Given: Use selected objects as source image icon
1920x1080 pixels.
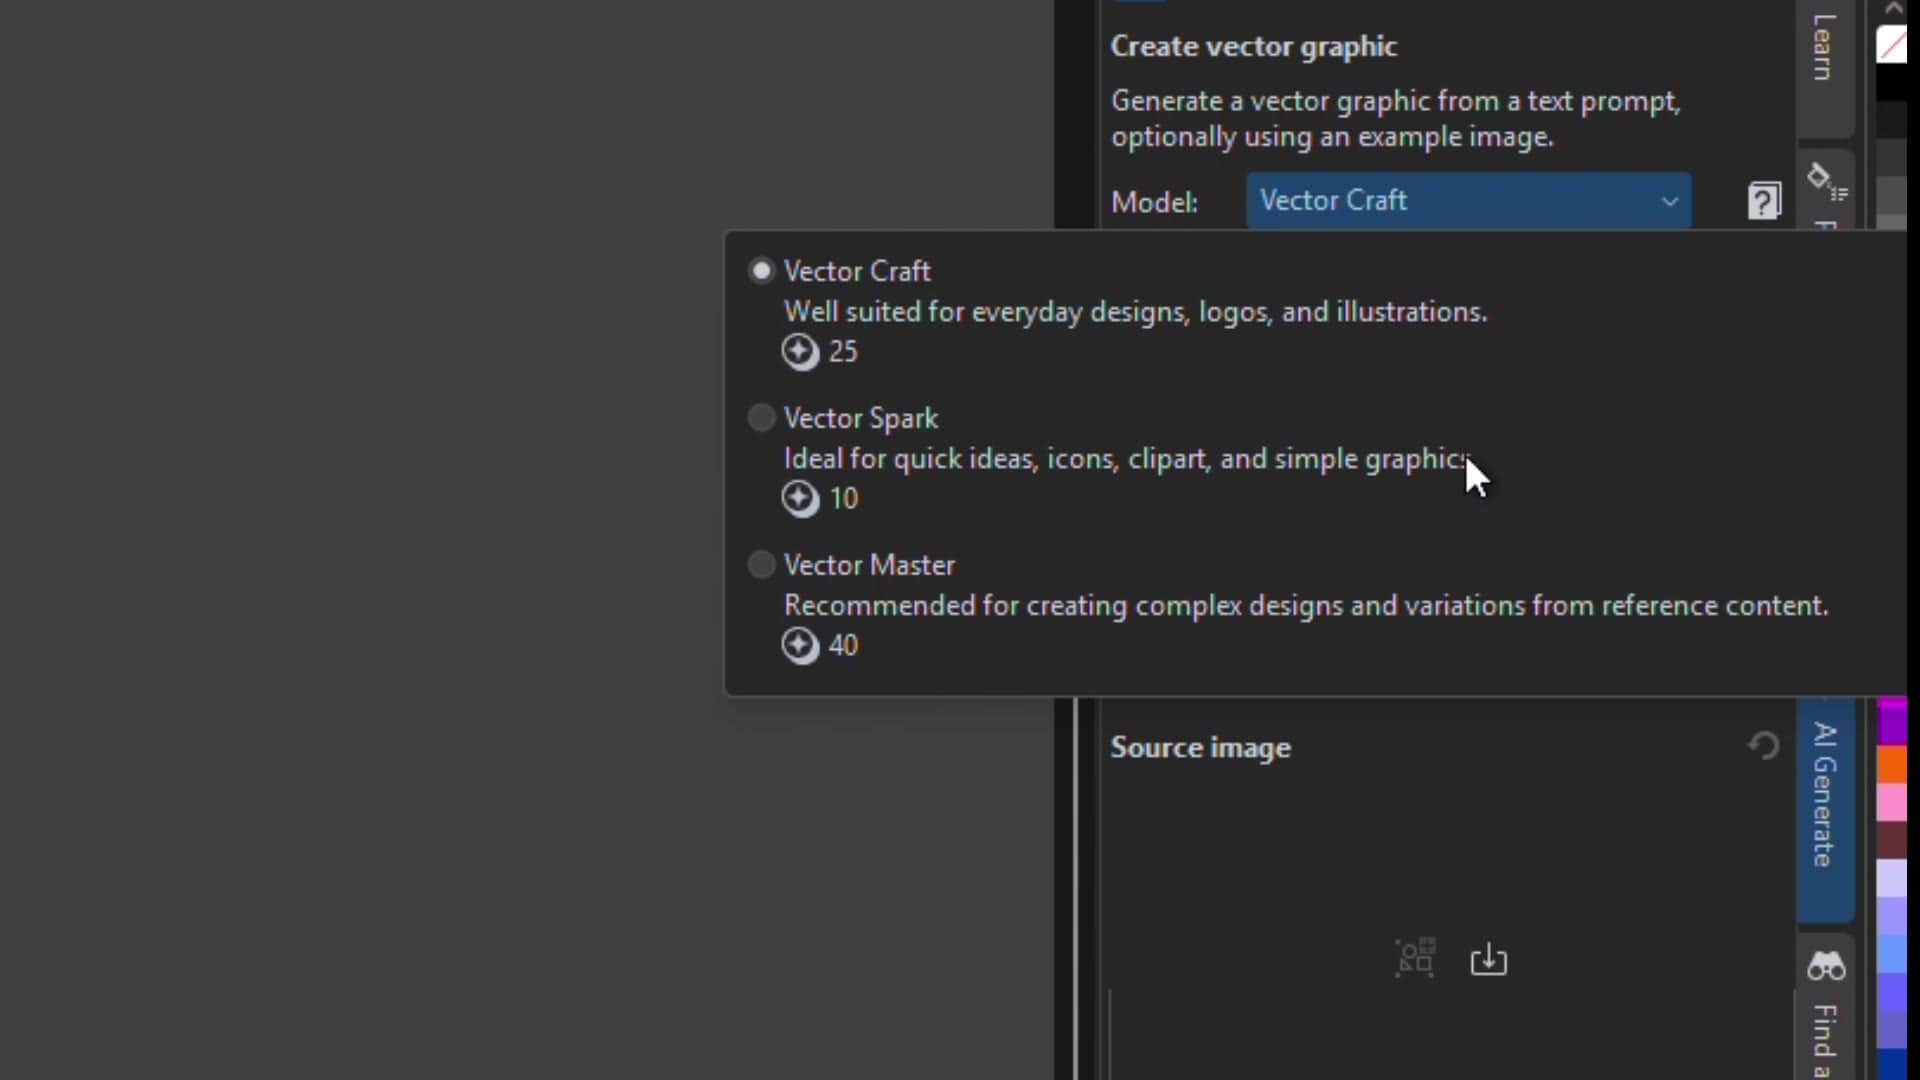Looking at the screenshot, I should point(1415,958).
